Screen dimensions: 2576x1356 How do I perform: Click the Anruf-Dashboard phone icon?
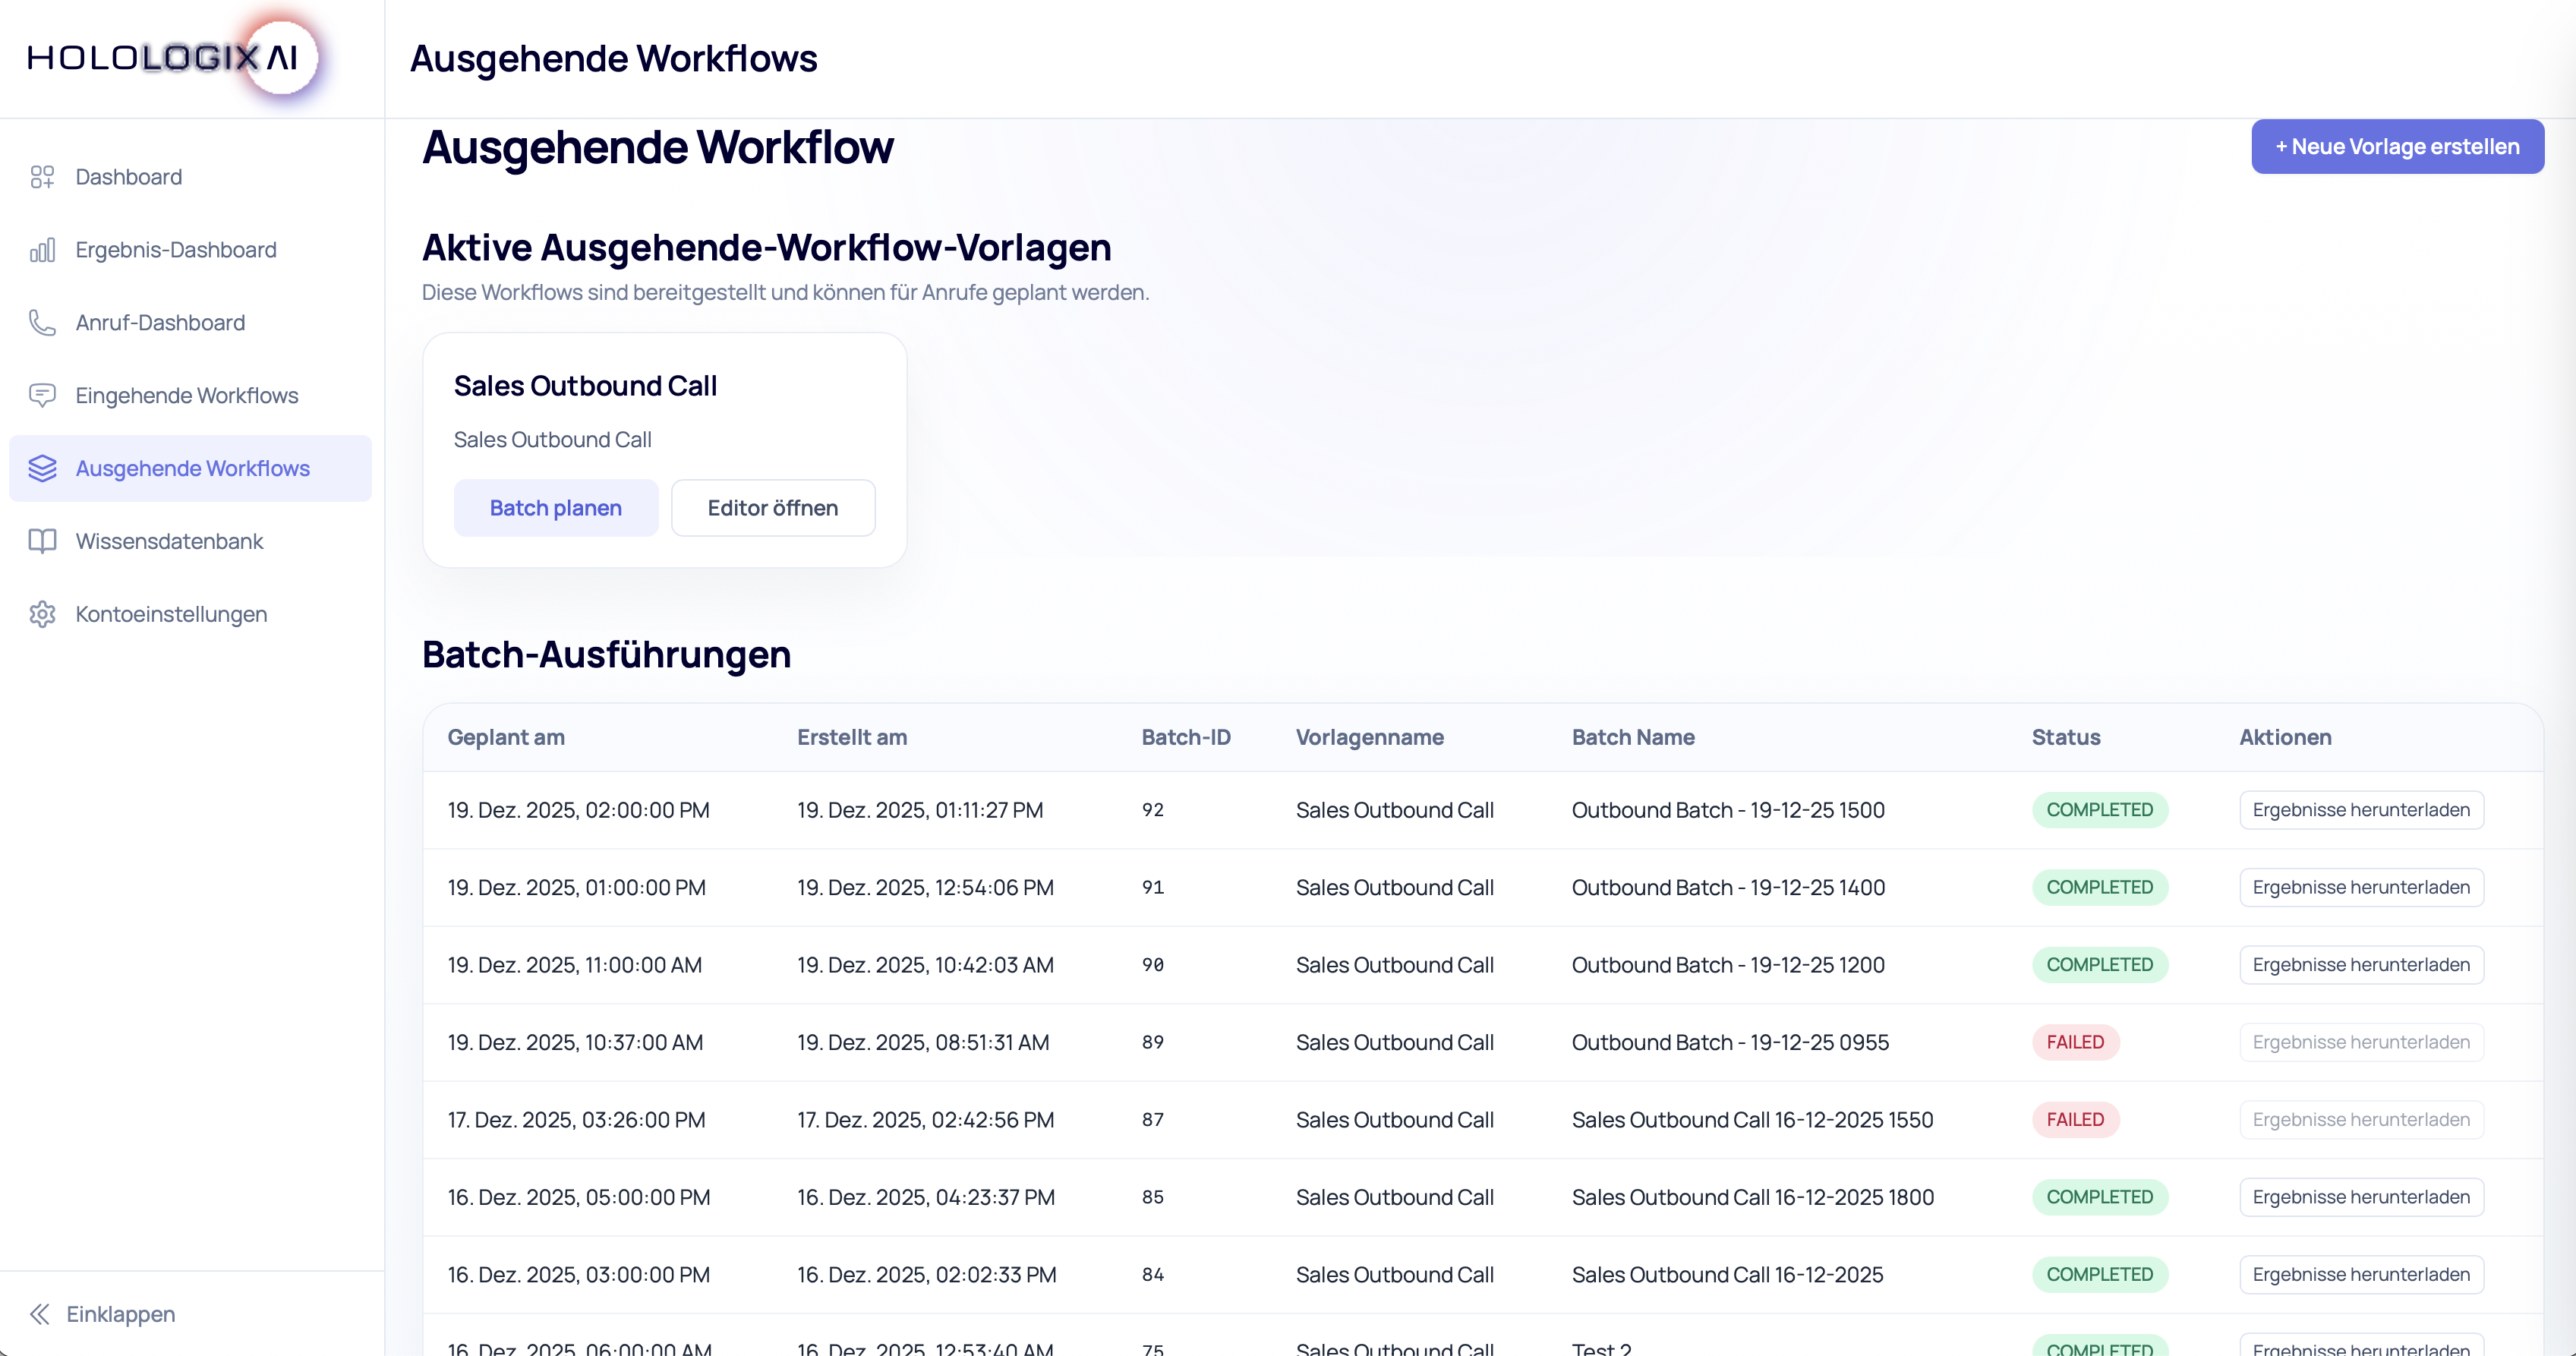[42, 323]
